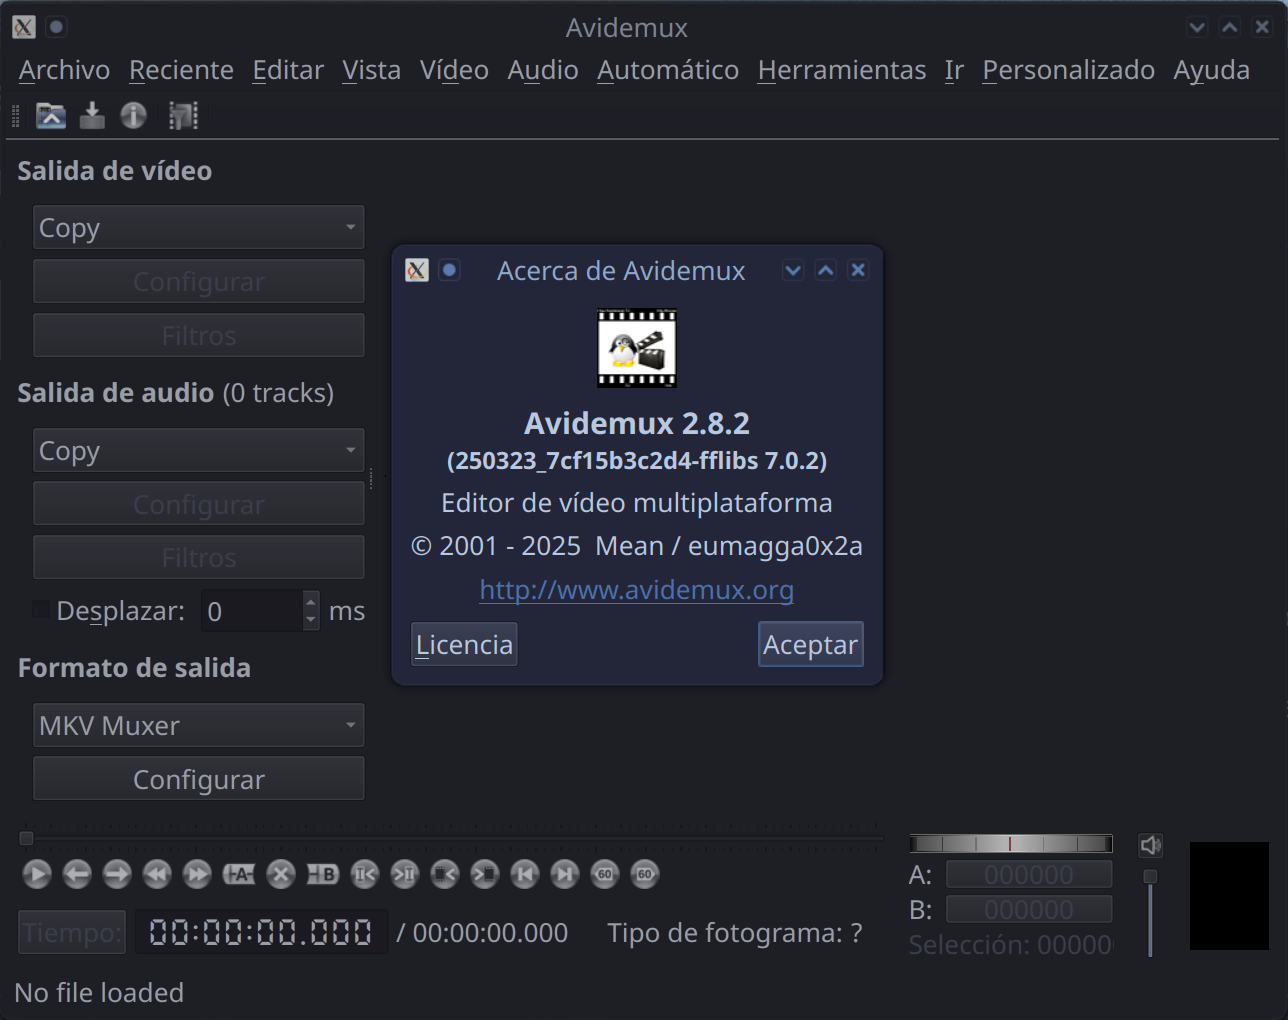
Task: Go to the next frame with right arrow
Action: point(117,874)
